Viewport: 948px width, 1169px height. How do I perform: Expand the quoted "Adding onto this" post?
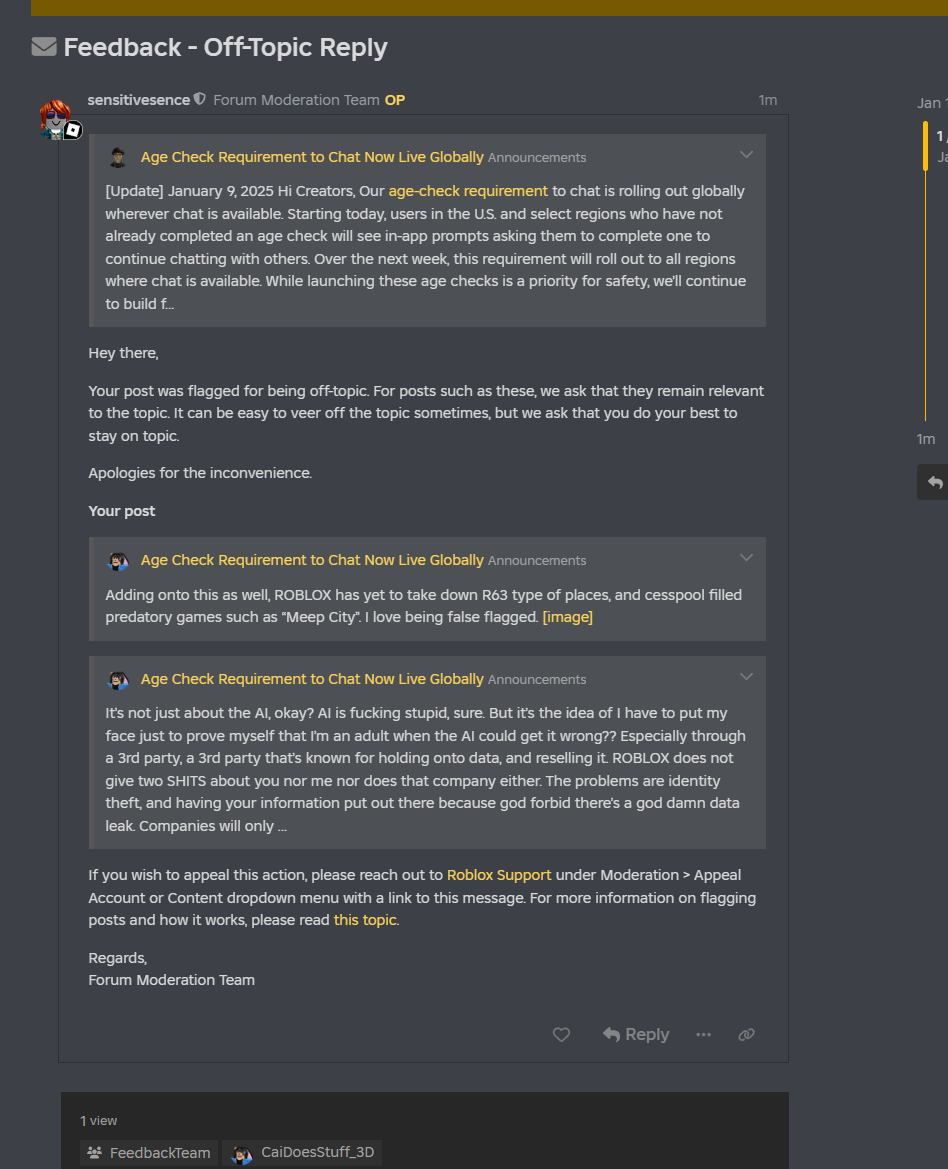pyautogui.click(x=746, y=558)
